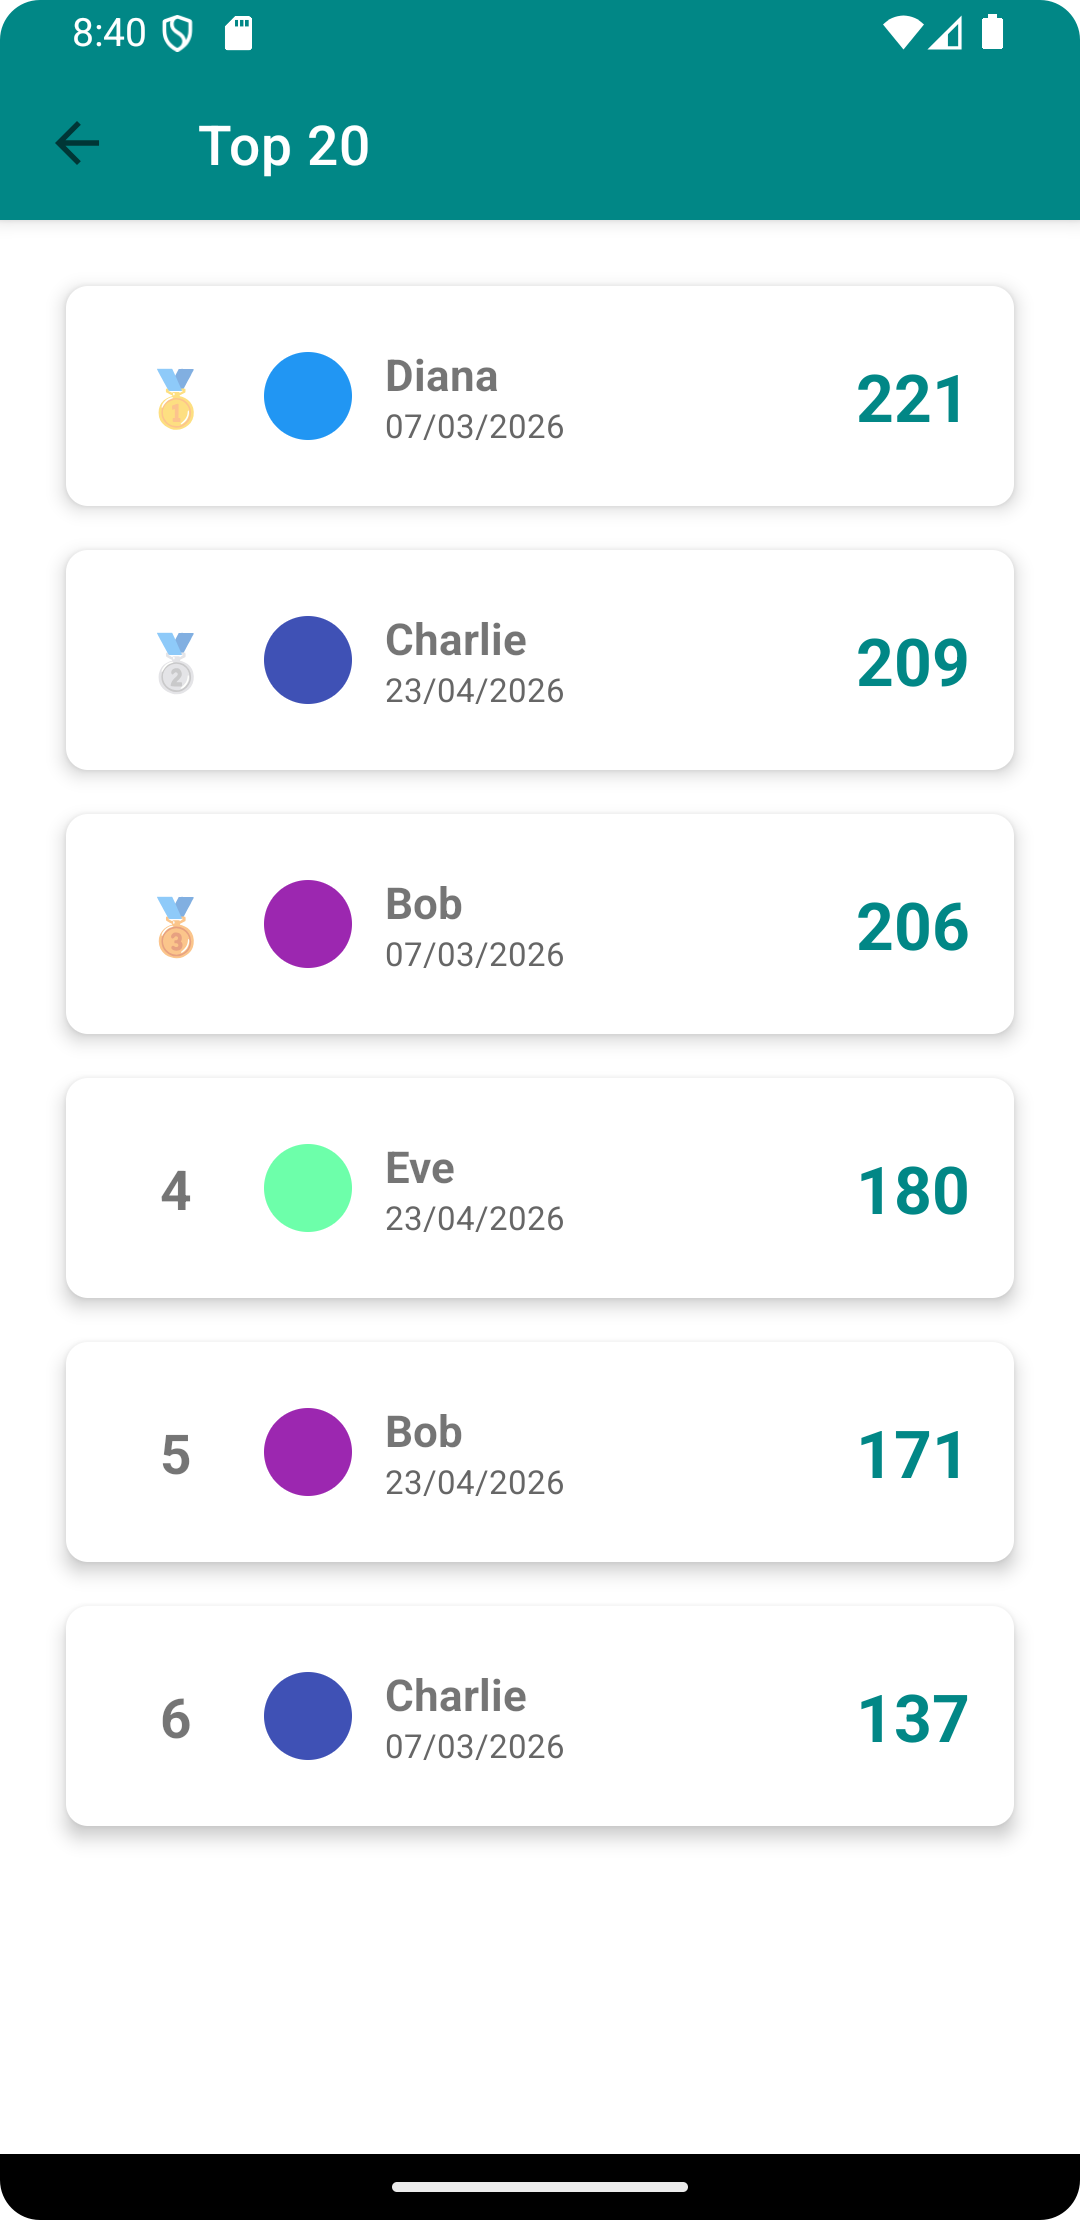Click the rank 4 number
The width and height of the screenshot is (1080, 2220).
[x=176, y=1190]
